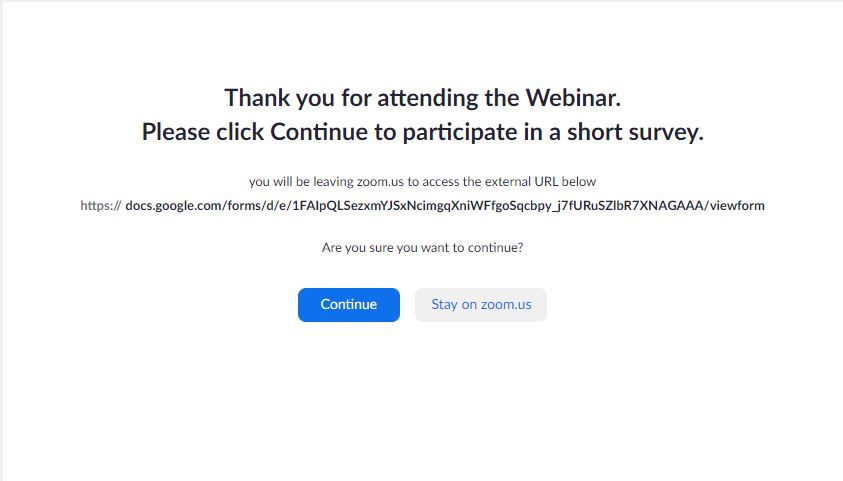Viewport: 843px width, 481px height.
Task: Click 'zoom.us' in the leaving notice sentence
Action: tap(380, 182)
